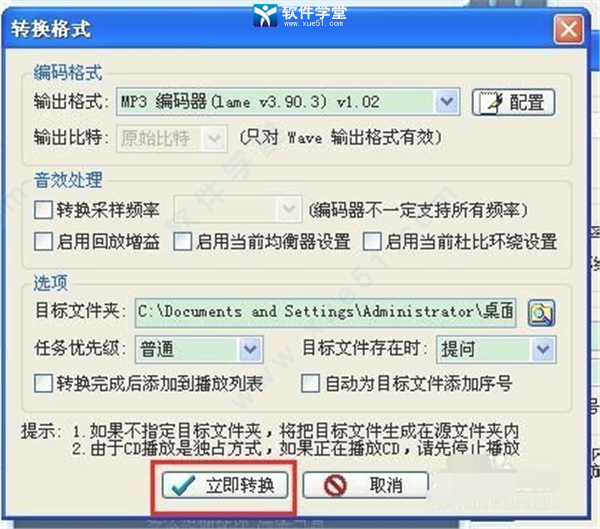Click the red prohibition icon for 取消

335,485
